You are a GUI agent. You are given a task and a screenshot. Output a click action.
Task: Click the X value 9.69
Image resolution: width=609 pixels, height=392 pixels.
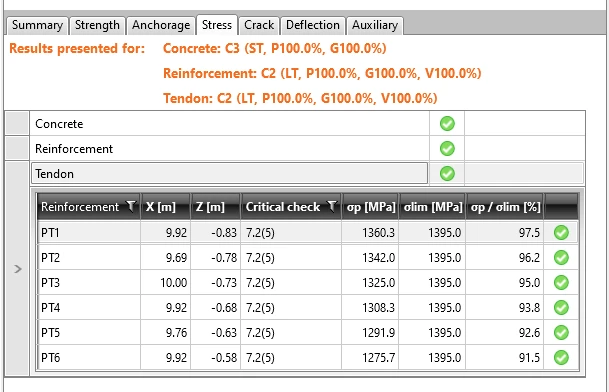[165, 258]
